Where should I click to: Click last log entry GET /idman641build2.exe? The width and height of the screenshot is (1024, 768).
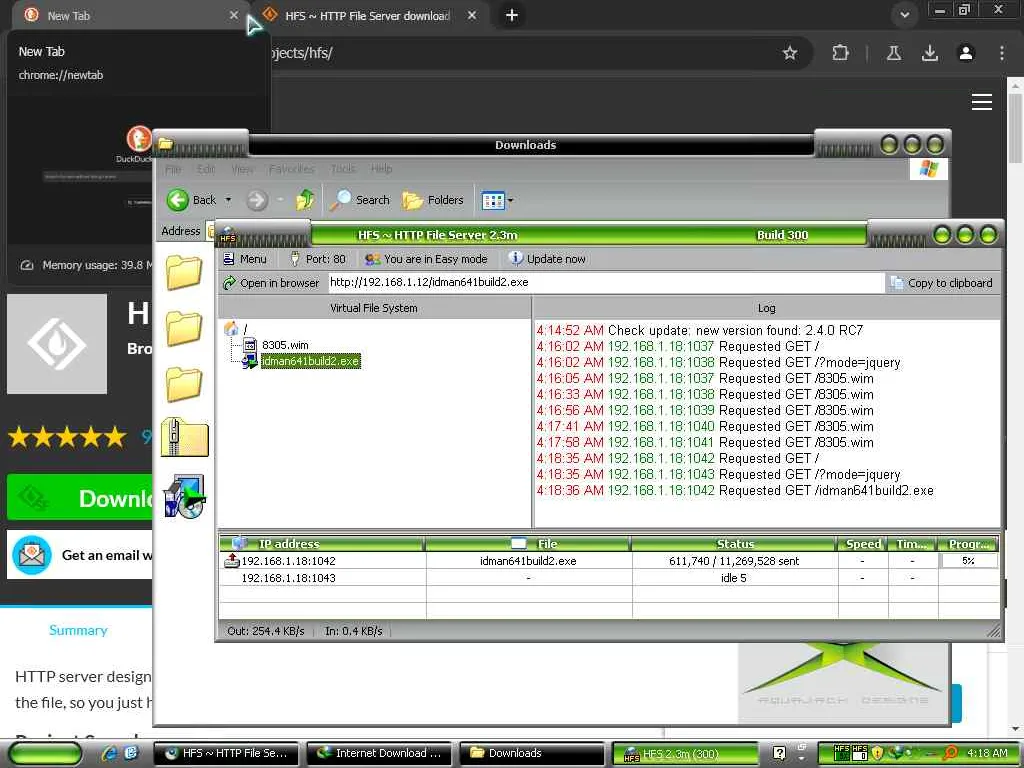(735, 490)
